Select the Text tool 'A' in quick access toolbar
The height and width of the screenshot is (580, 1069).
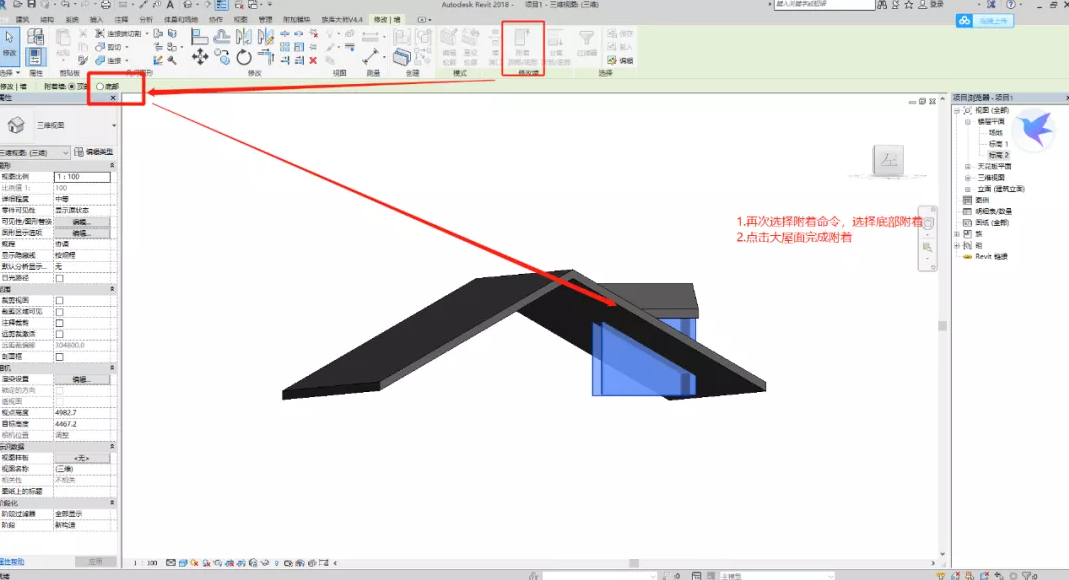(170, 4)
